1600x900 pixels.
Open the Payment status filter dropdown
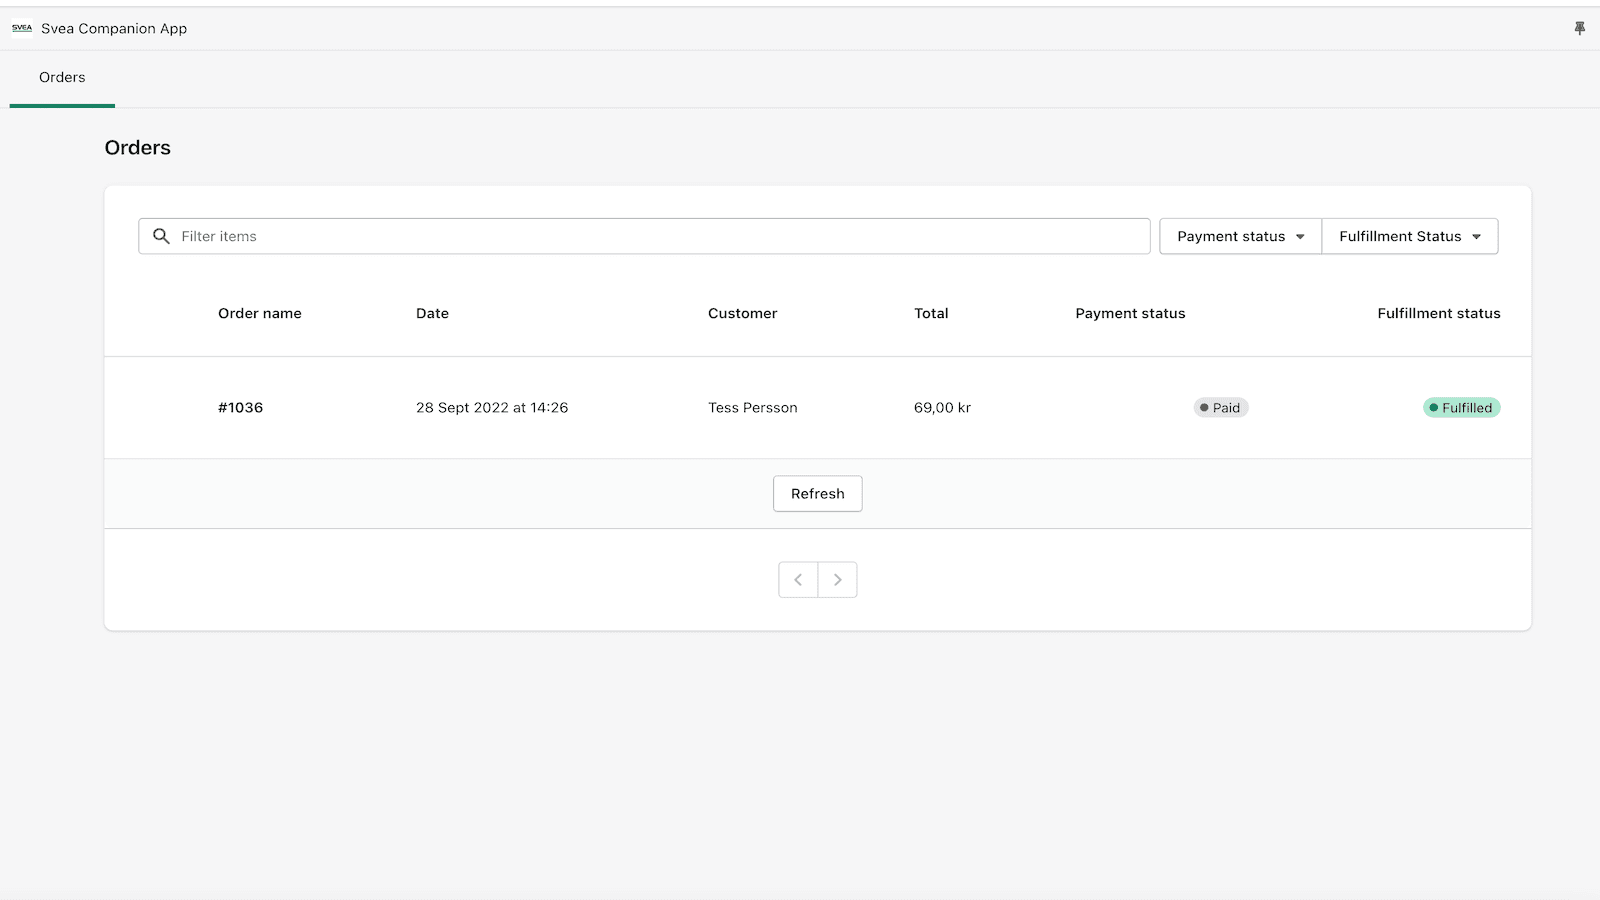(x=1239, y=236)
